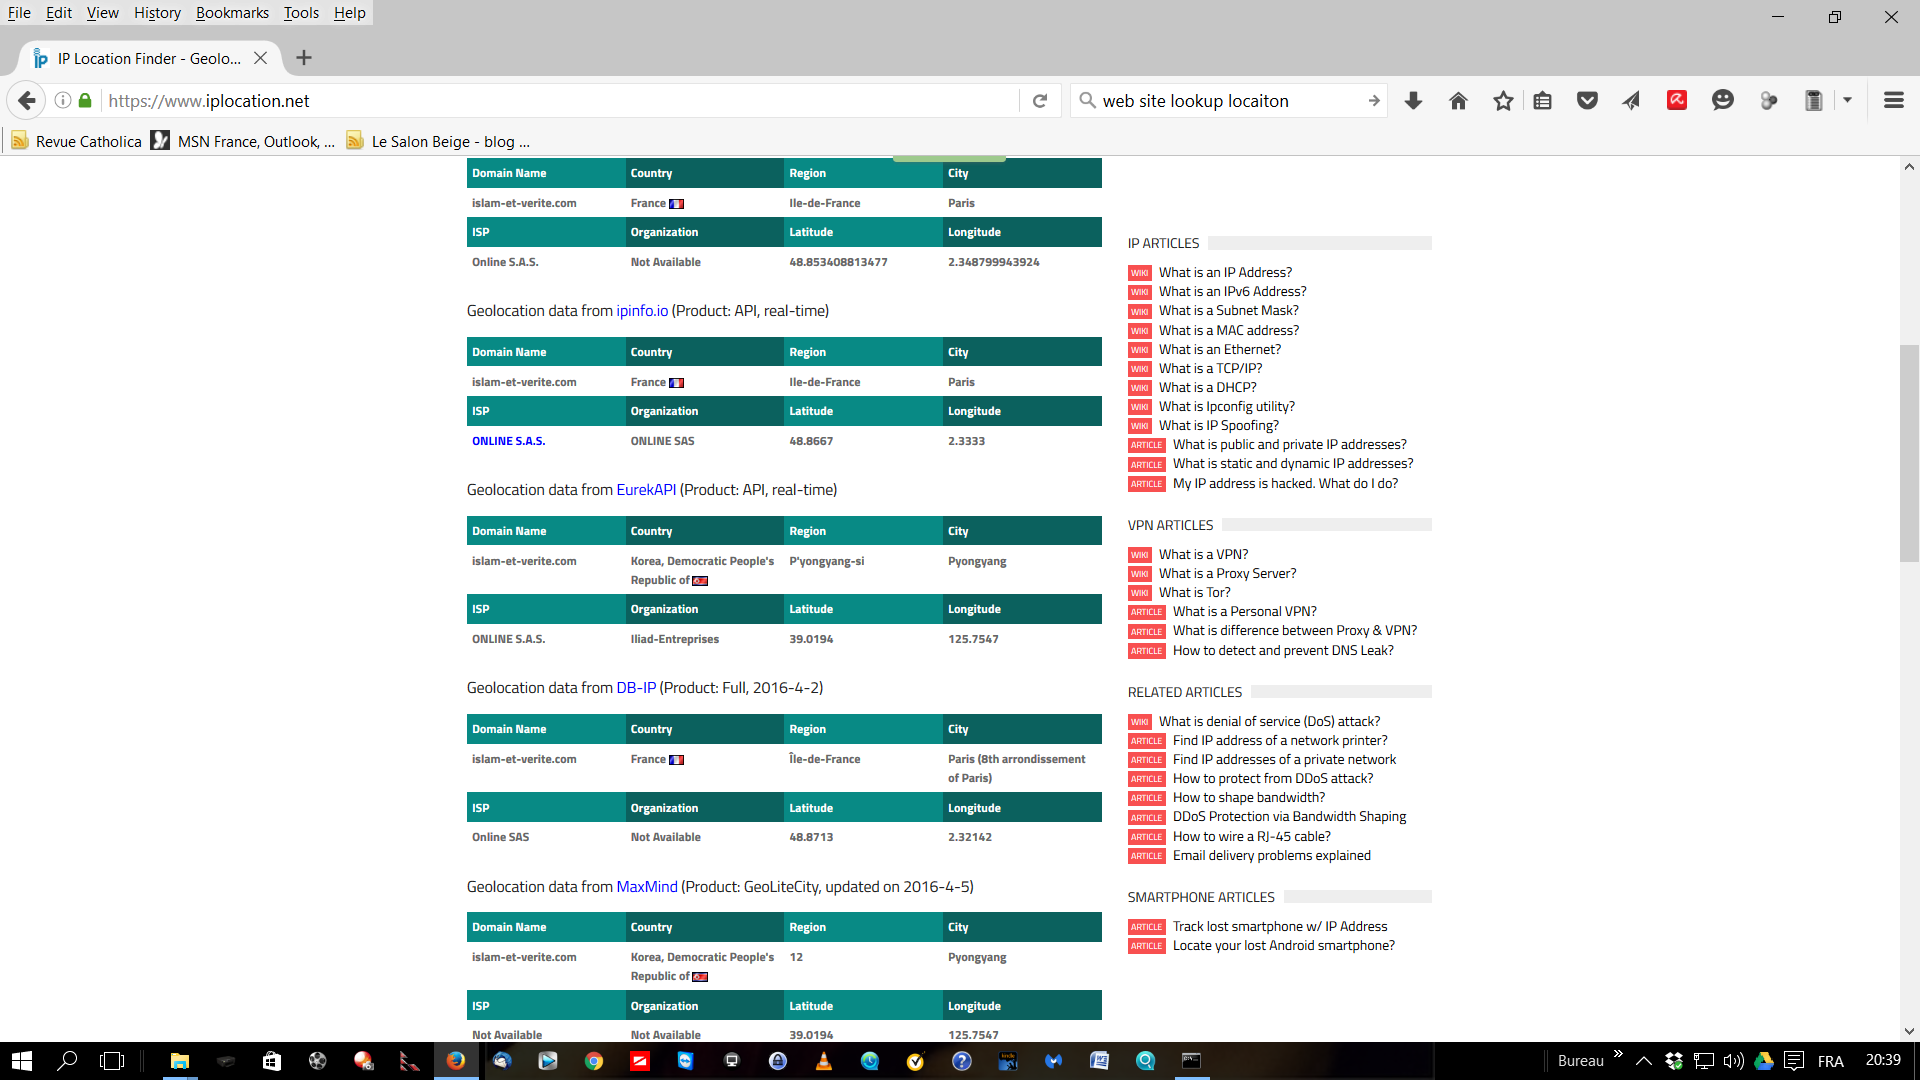The height and width of the screenshot is (1080, 1920).
Task: Click the web search input field
Action: pyautogui.click(x=1230, y=101)
